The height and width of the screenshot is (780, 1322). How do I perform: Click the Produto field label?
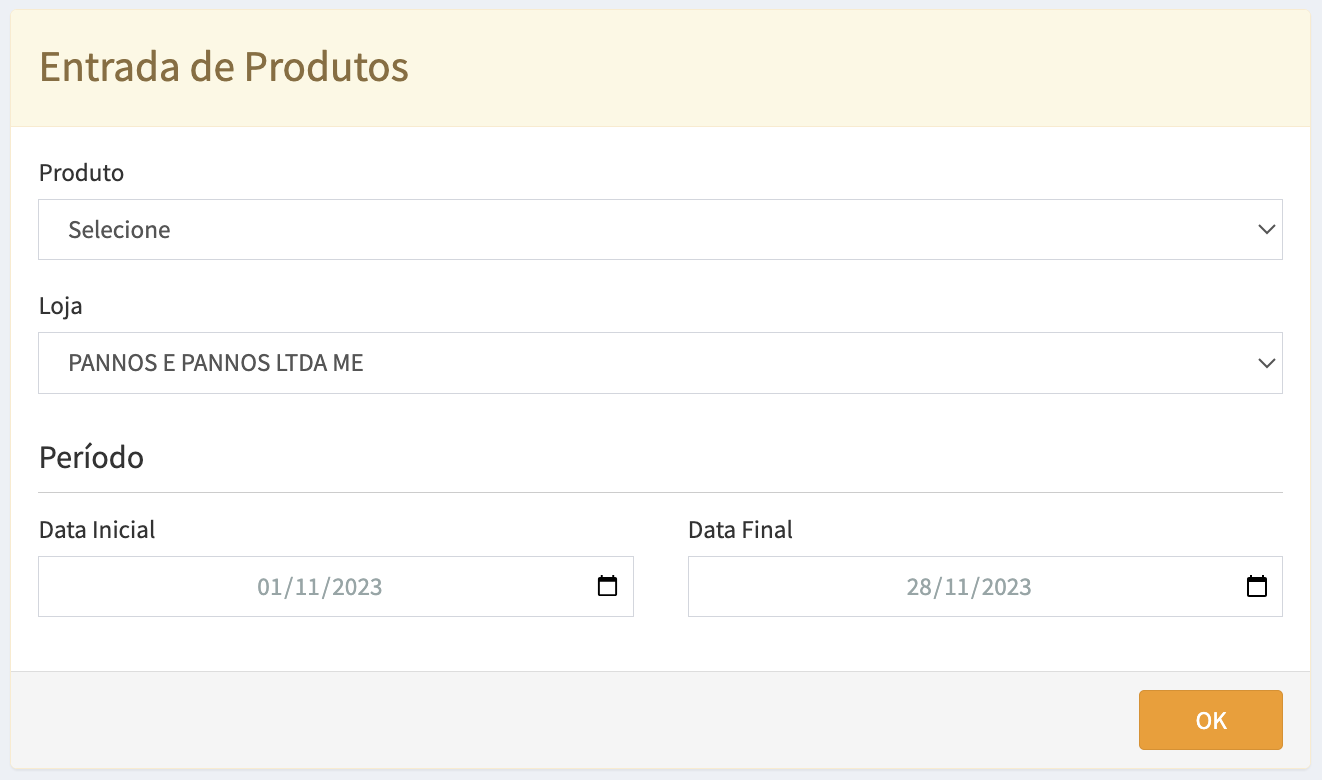pyautogui.click(x=81, y=173)
